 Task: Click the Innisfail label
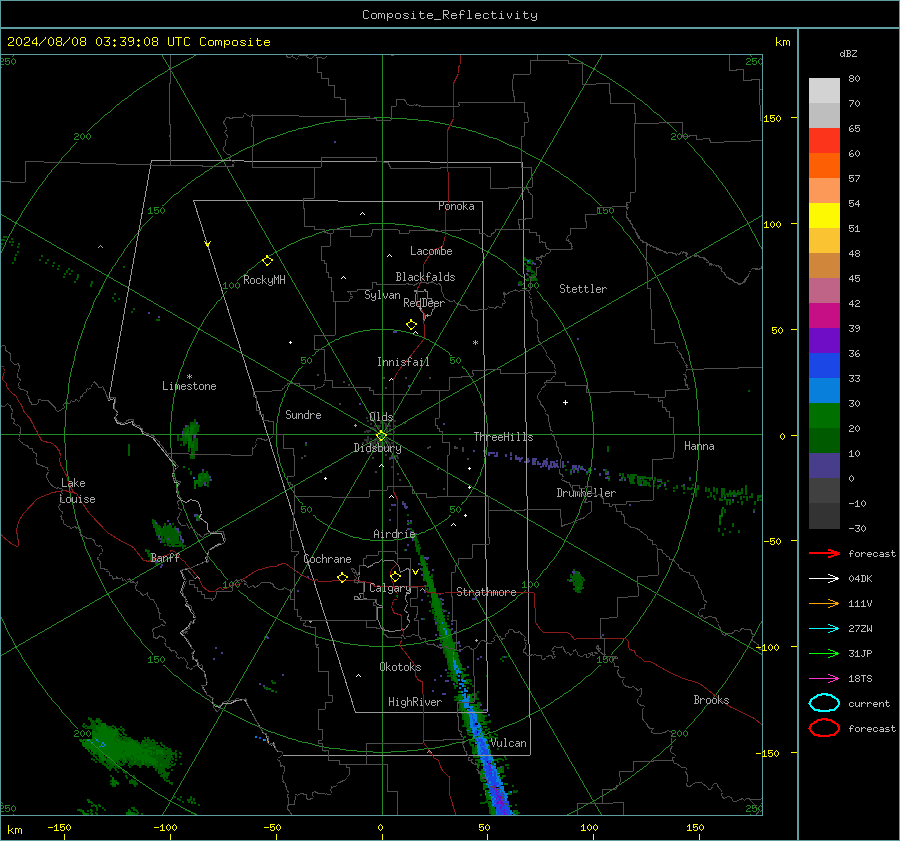[x=403, y=362]
